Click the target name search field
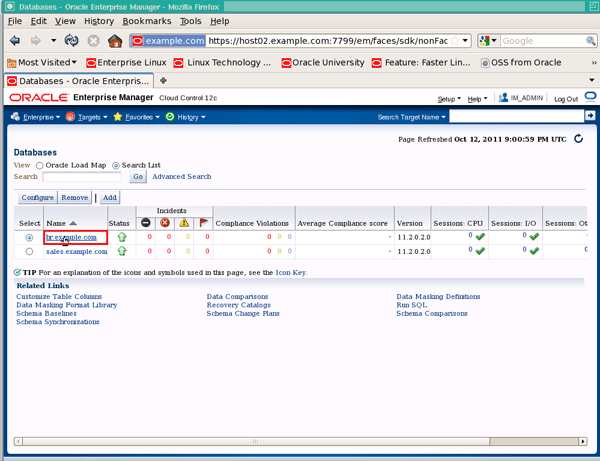This screenshot has width=600, height=461. (517, 116)
